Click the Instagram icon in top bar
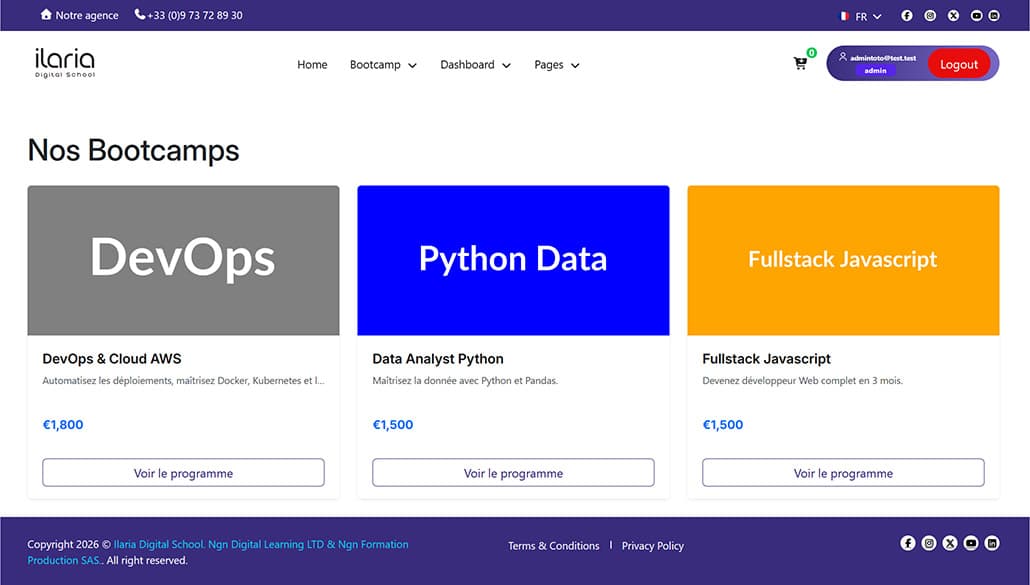 click(x=930, y=16)
